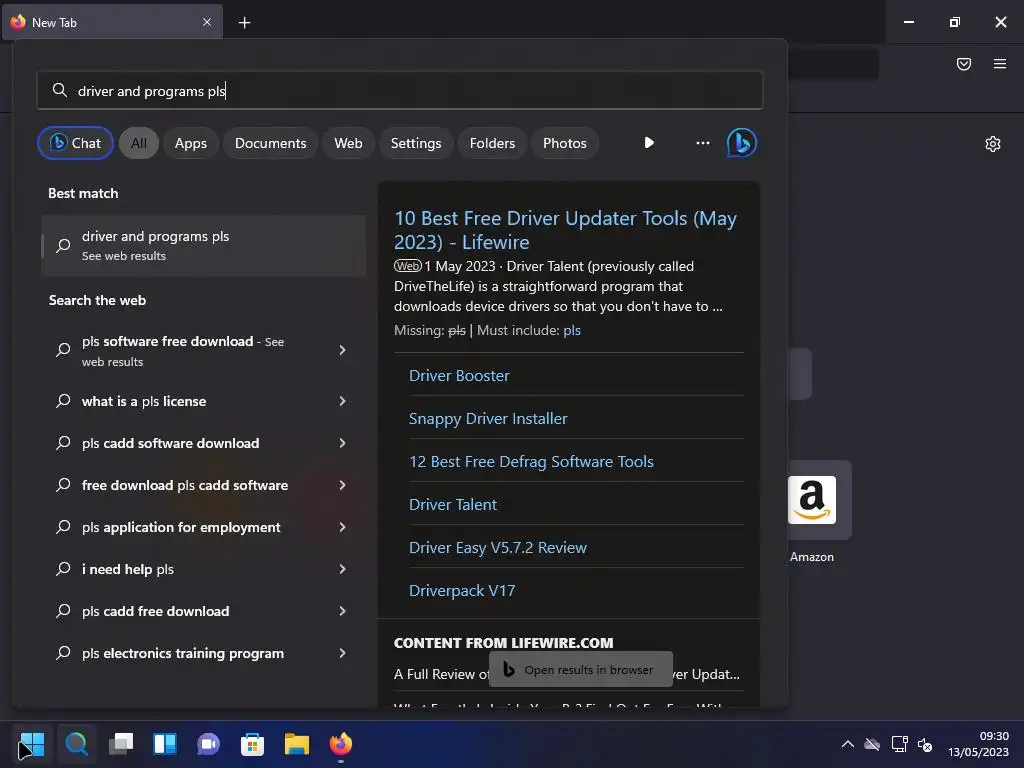
Task: Click the OneDrive tray icon
Action: pyautogui.click(x=872, y=744)
